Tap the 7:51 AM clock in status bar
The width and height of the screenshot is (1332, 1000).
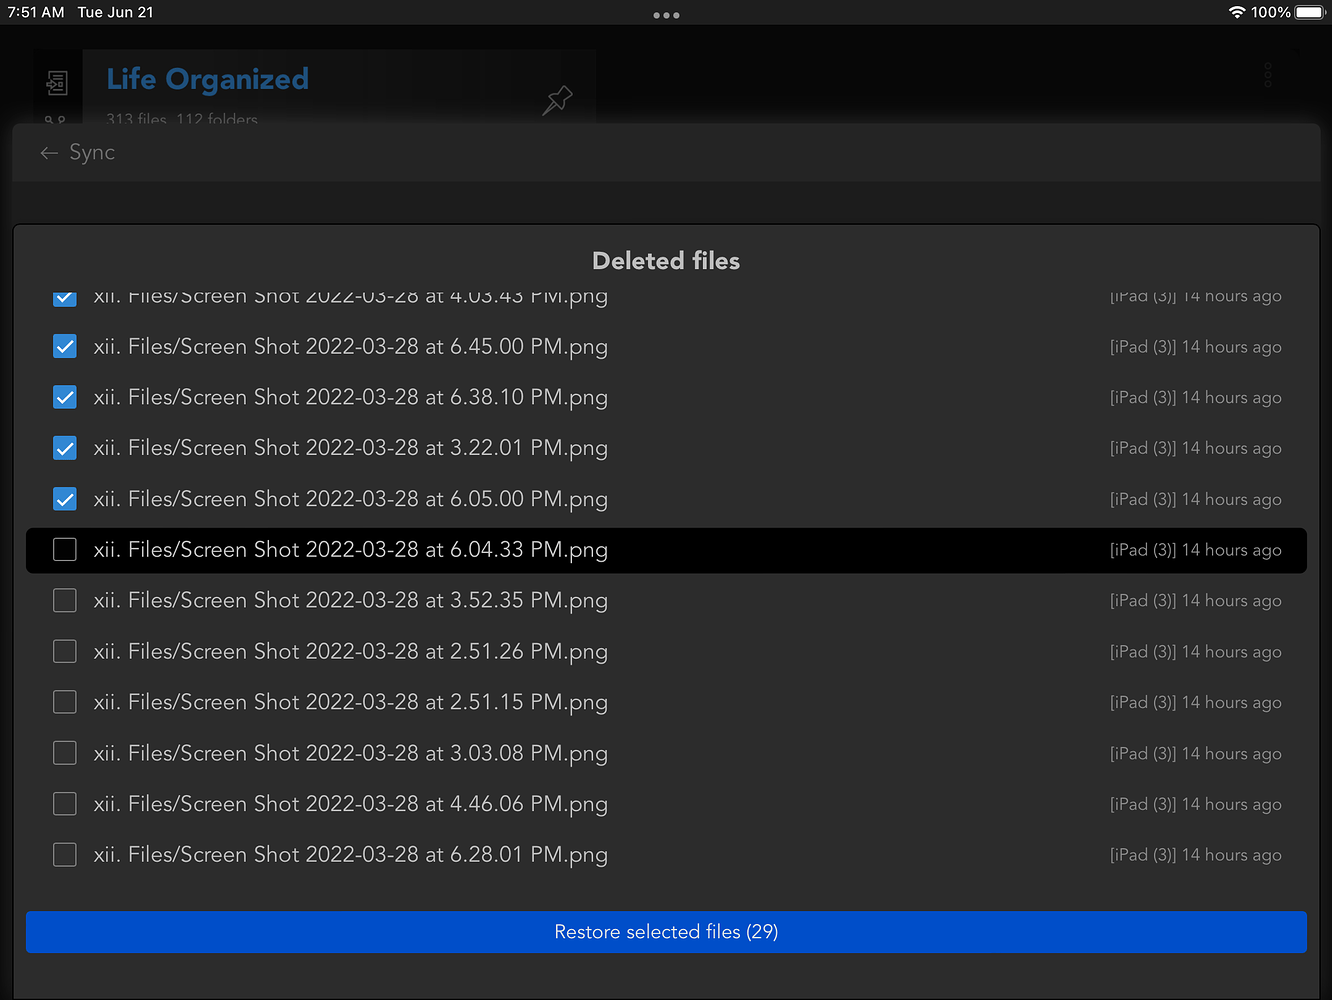pos(36,12)
